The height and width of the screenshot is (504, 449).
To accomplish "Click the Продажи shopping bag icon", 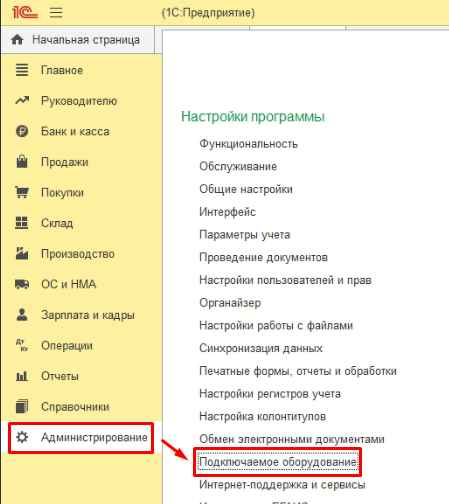I will pos(22,162).
